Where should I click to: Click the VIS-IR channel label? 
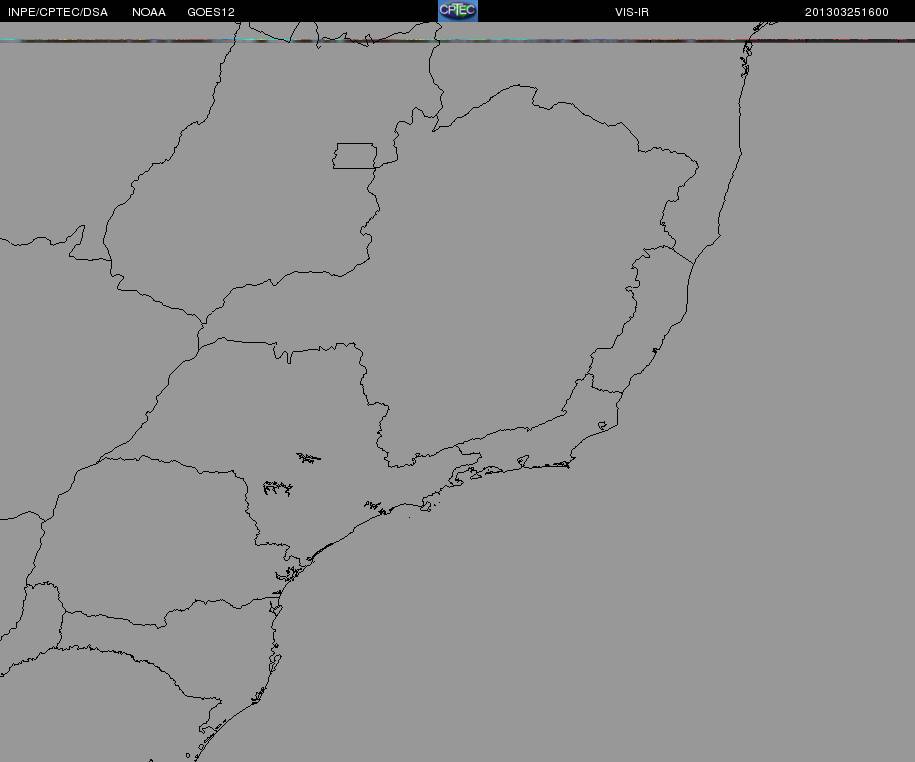632,12
